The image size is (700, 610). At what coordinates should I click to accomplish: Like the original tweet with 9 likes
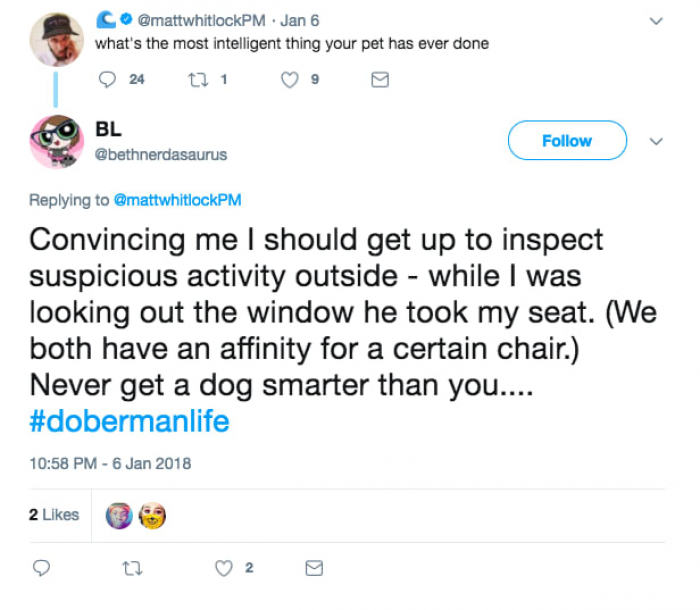(x=289, y=81)
